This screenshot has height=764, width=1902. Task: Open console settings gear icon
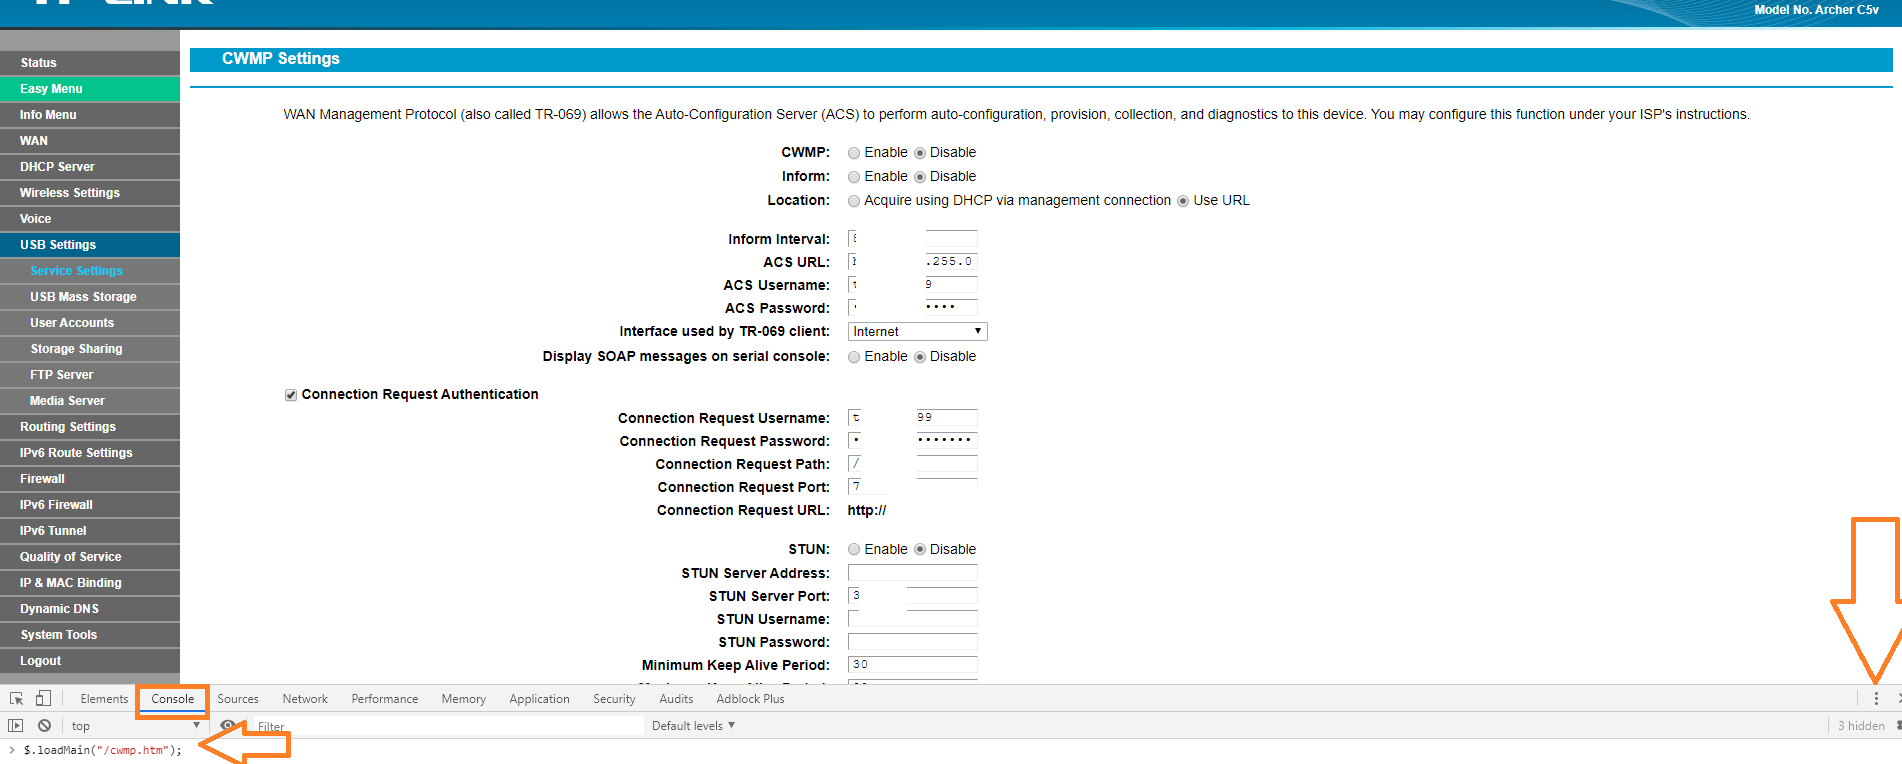coord(1898,726)
